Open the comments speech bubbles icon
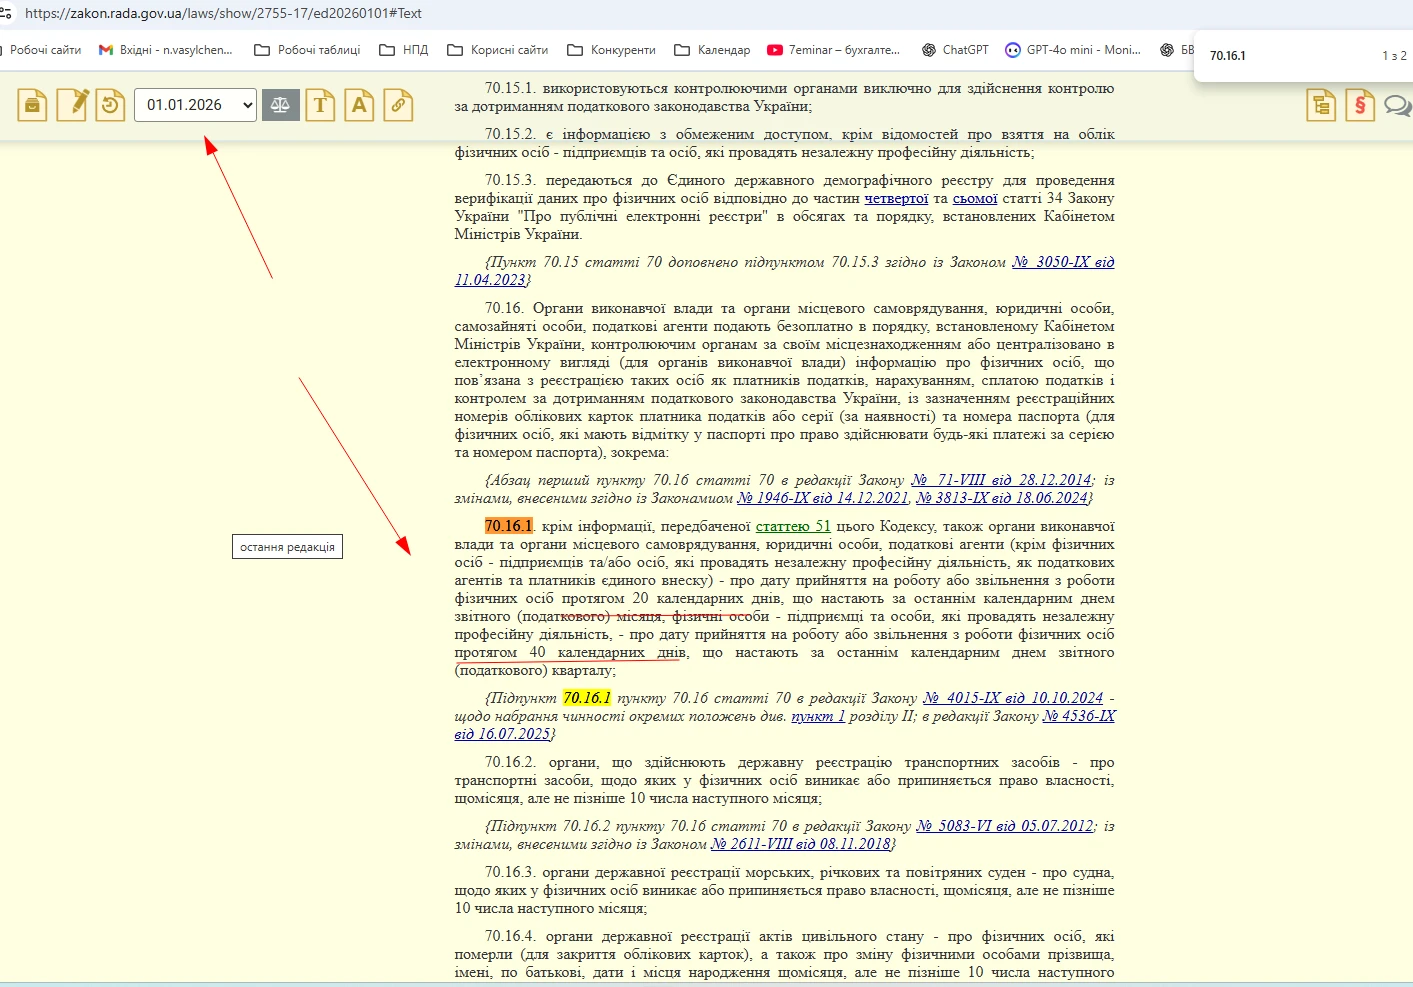Viewport: 1413px width, 987px height. 1397,105
